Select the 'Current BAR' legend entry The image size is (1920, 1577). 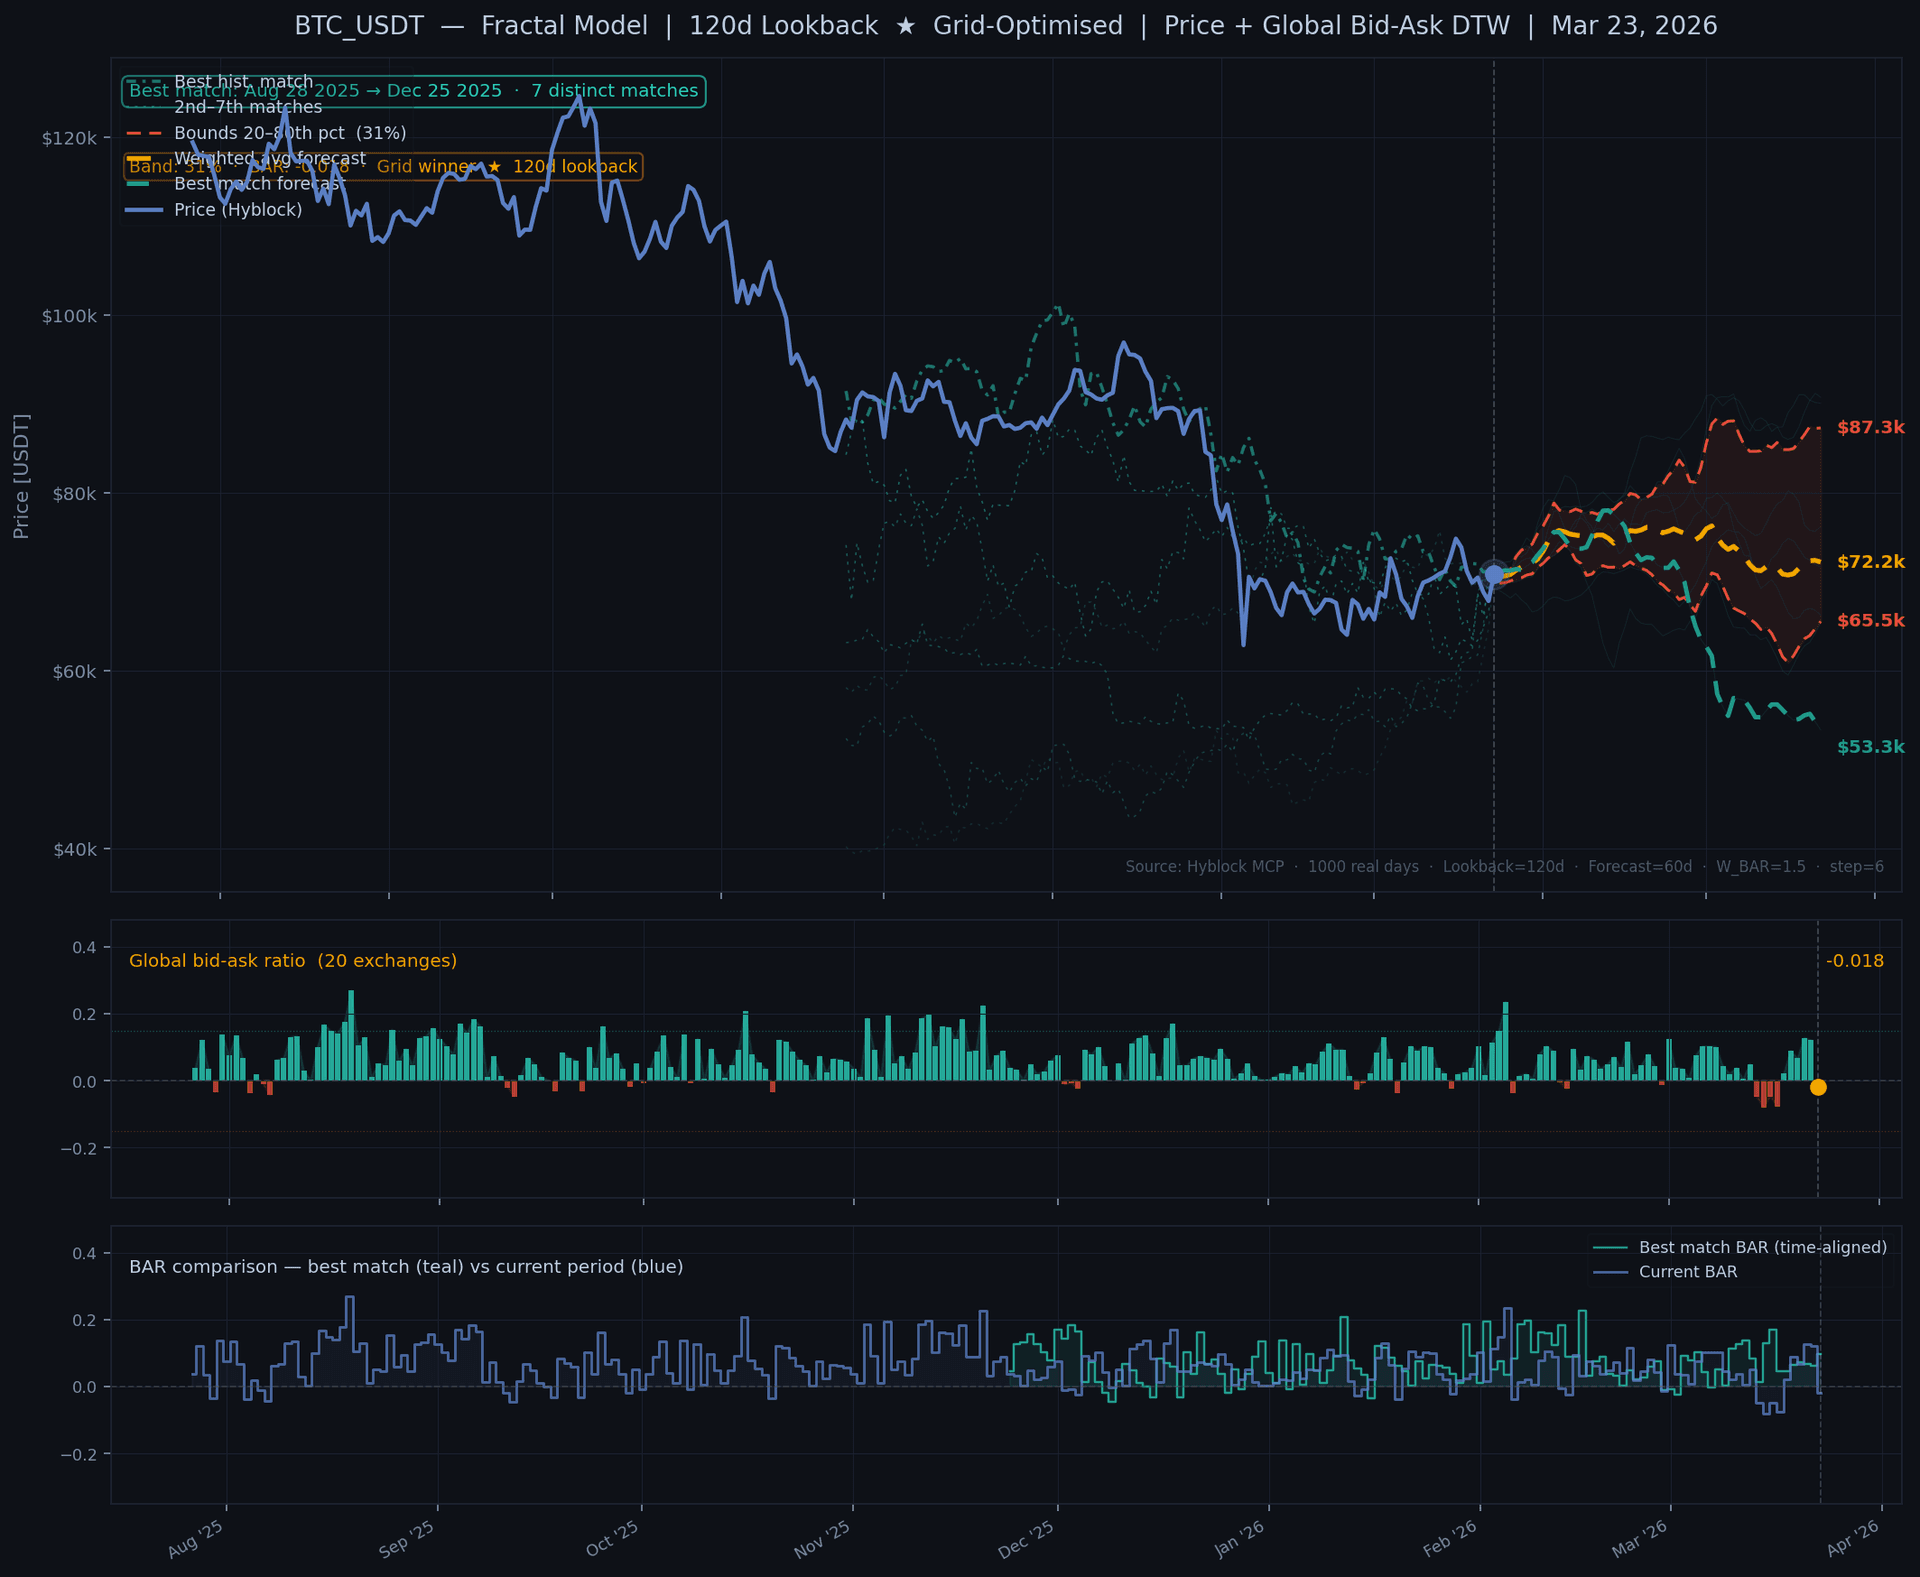(1665, 1273)
